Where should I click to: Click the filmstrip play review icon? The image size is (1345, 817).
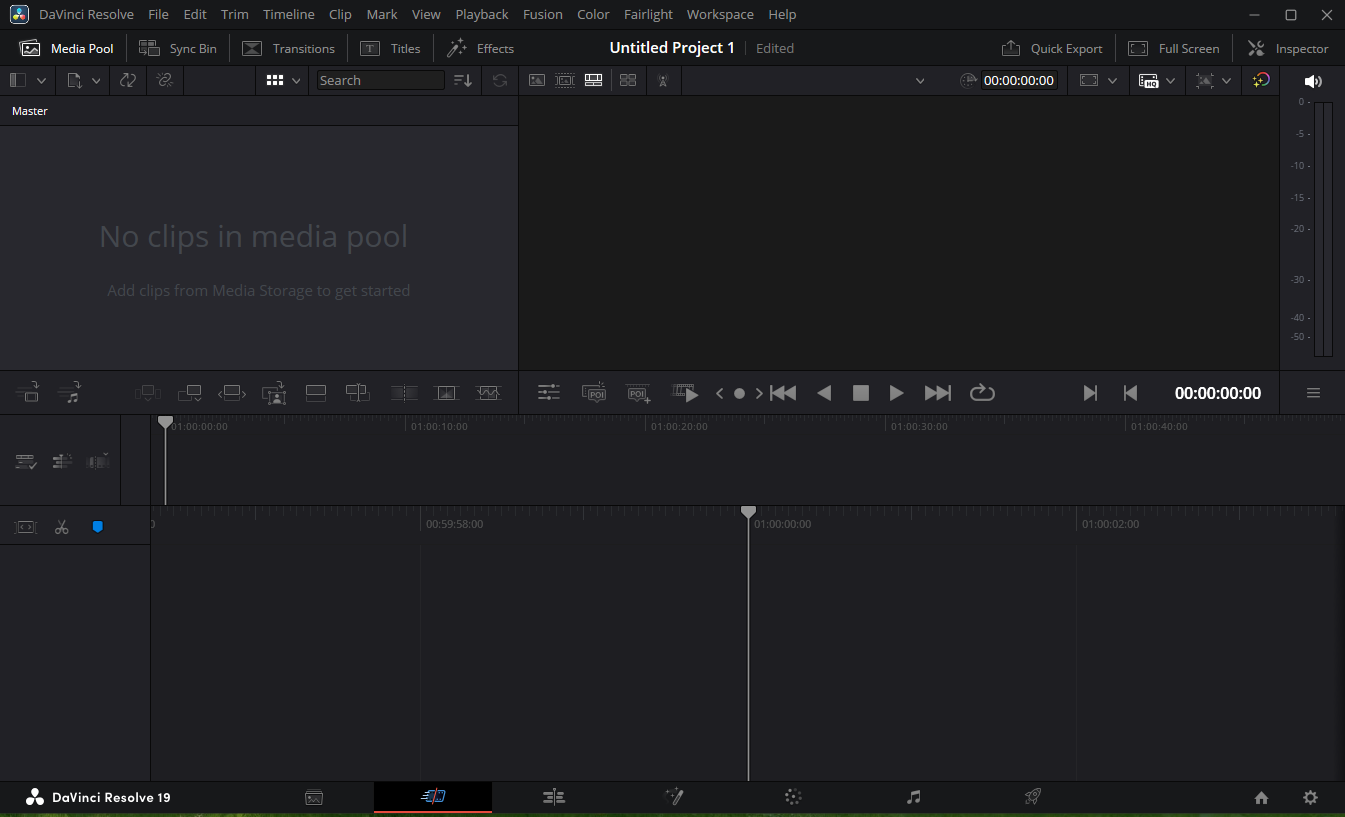[685, 393]
